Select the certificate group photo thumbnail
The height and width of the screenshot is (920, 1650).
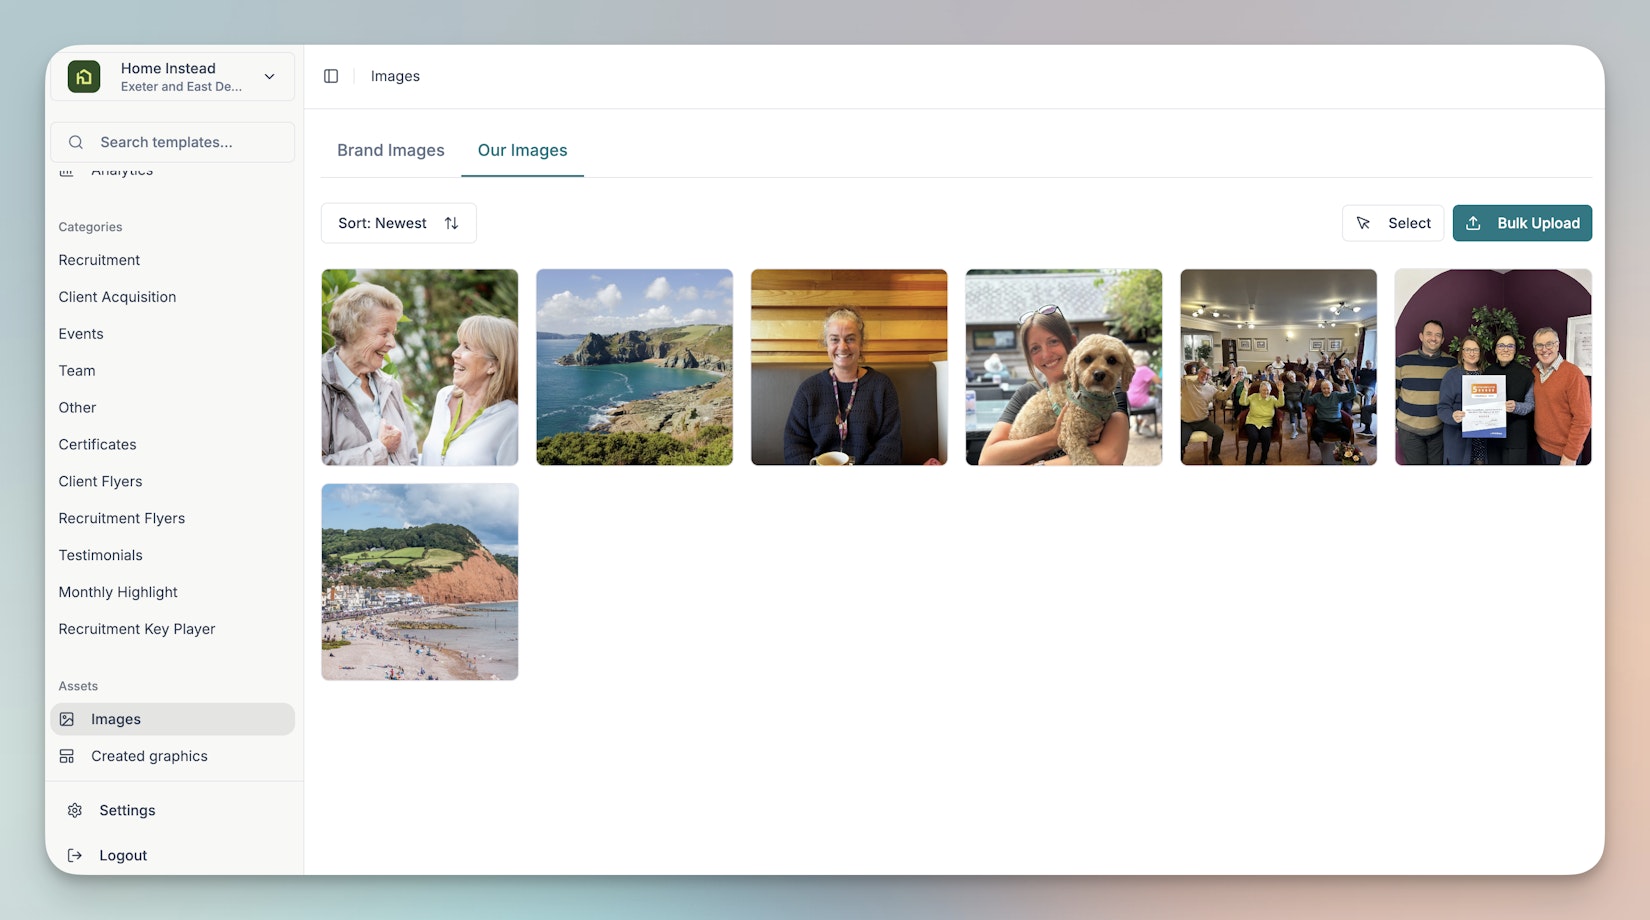(1492, 367)
